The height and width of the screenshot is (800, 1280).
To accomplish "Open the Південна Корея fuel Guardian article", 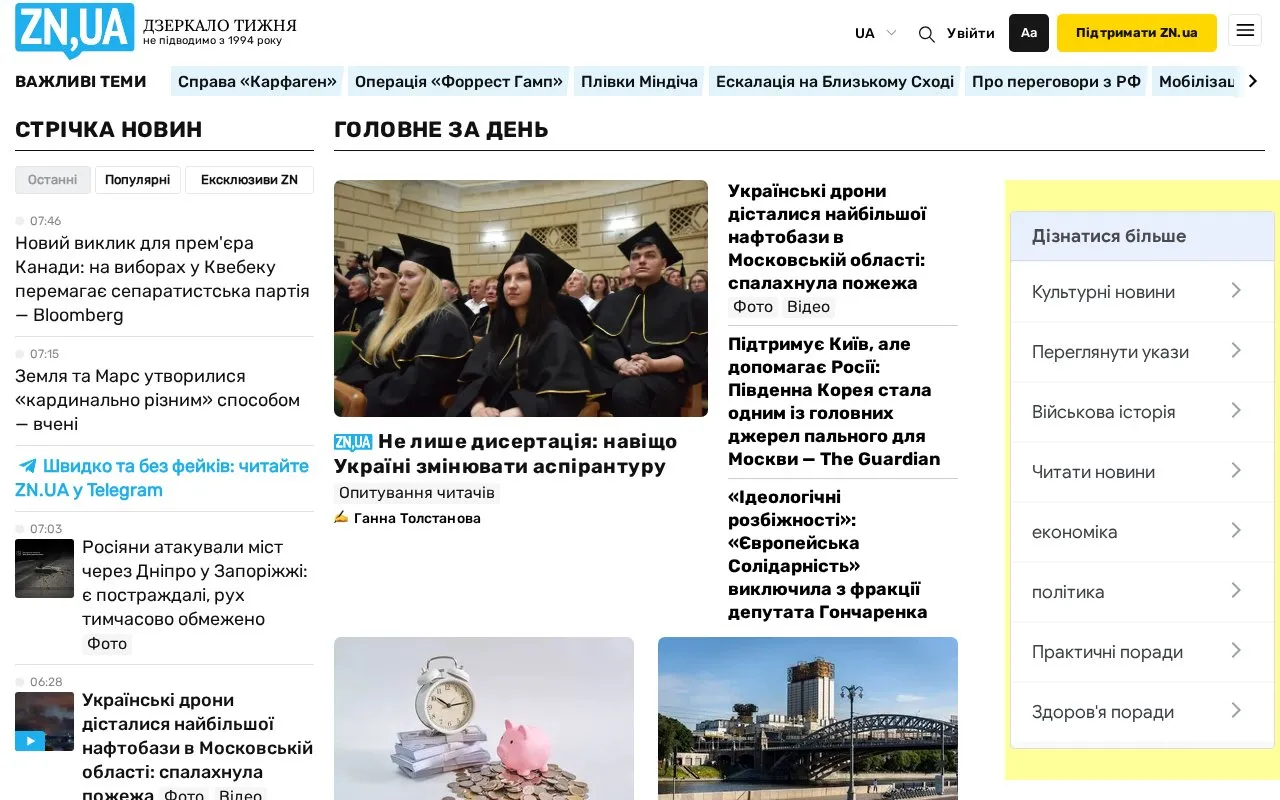I will 834,402.
